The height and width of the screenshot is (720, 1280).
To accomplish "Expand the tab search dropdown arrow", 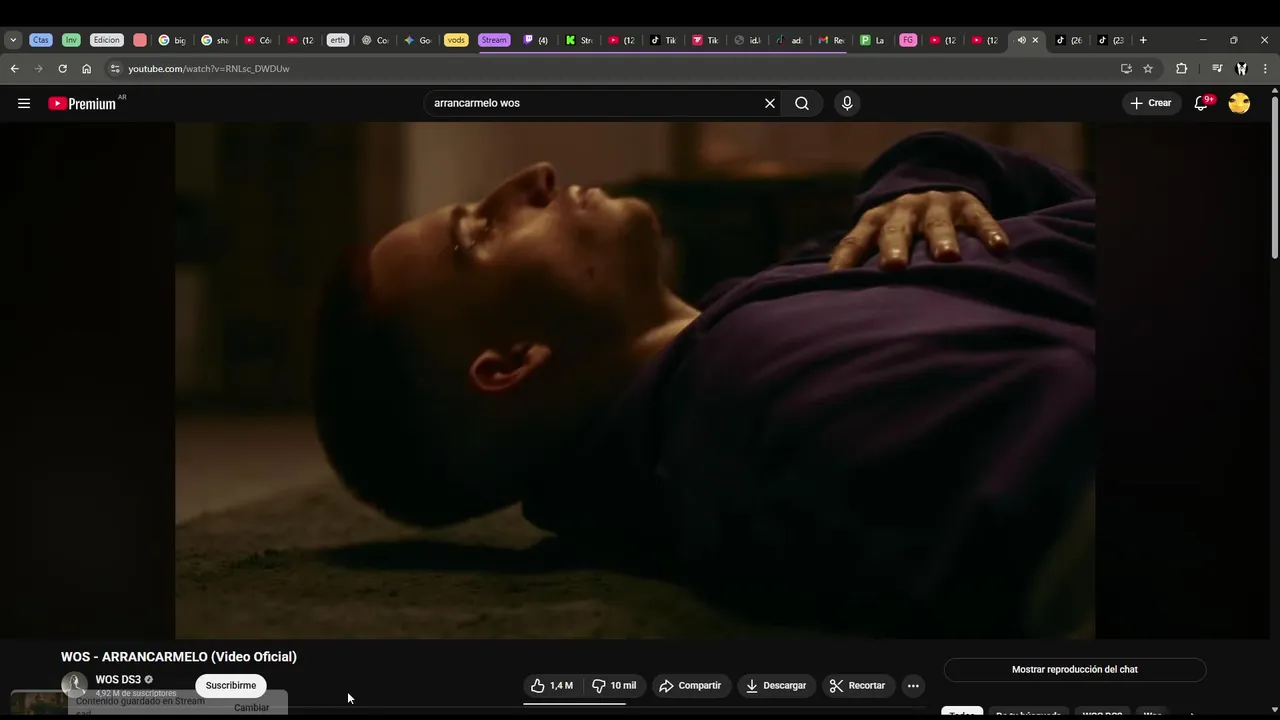I will point(13,40).
